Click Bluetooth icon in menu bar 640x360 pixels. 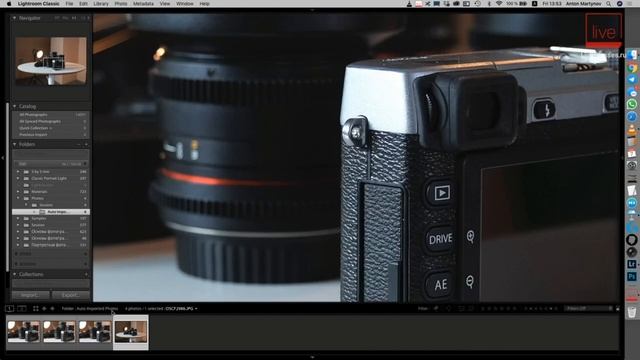point(489,4)
